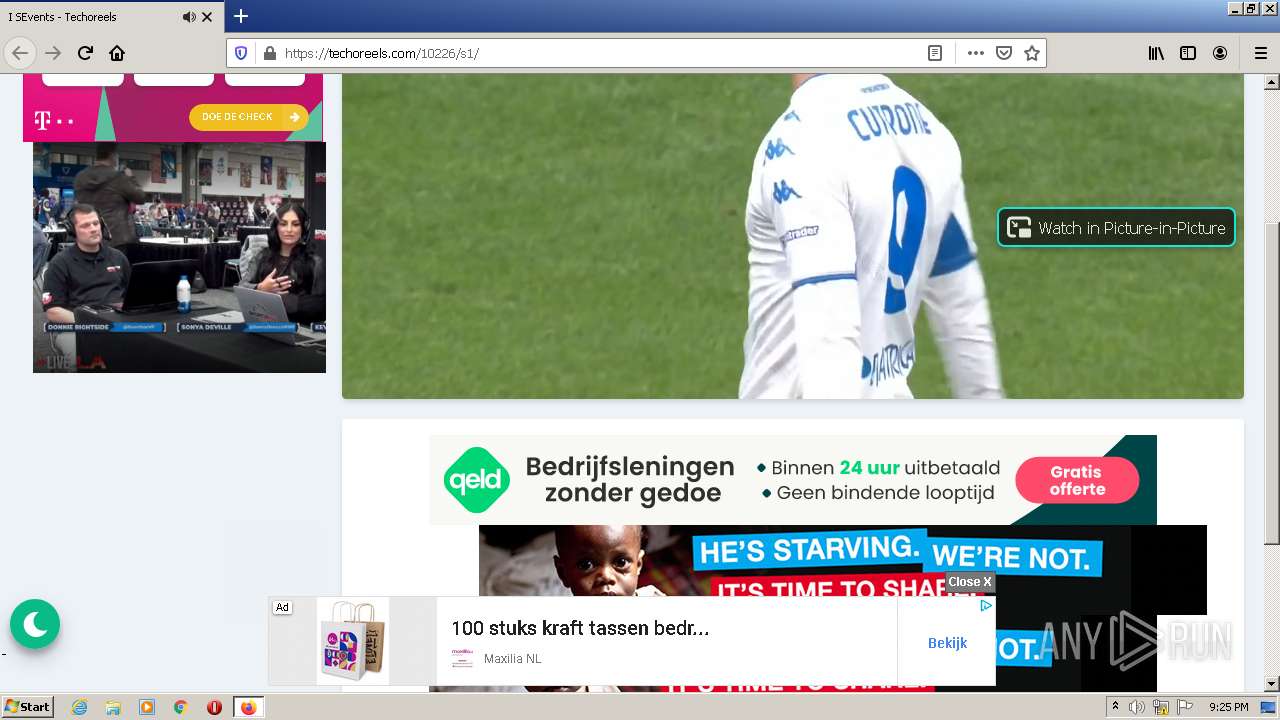Show hidden system tray icons
This screenshot has width=1280, height=720.
(x=1115, y=707)
